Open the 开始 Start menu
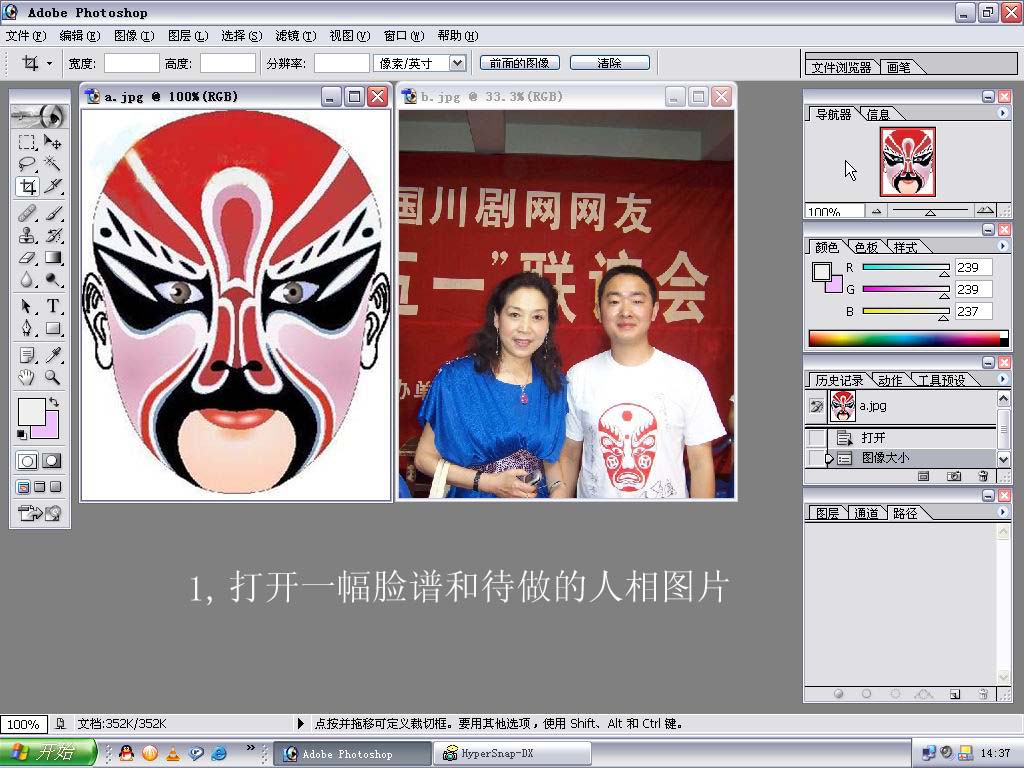Screen dimensions: 1024x768 [48, 753]
